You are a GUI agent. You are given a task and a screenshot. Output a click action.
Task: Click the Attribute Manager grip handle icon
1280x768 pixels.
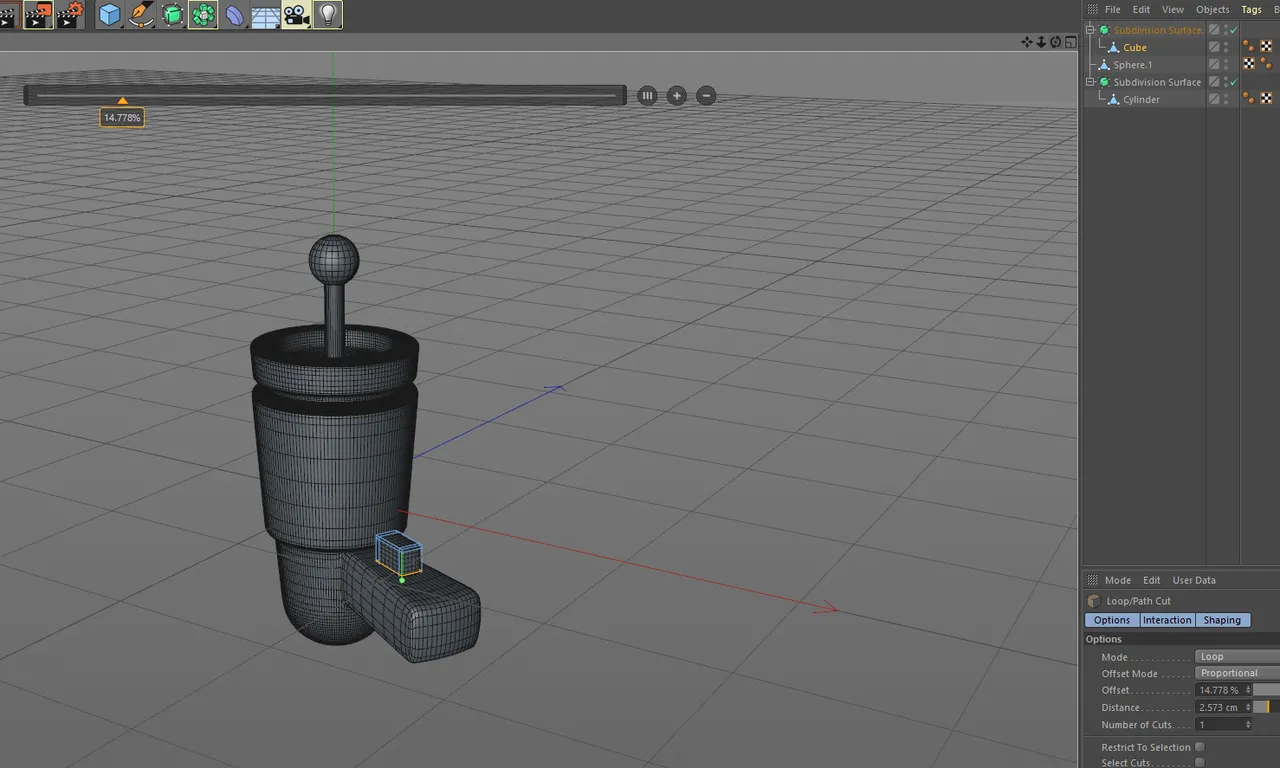1092,580
